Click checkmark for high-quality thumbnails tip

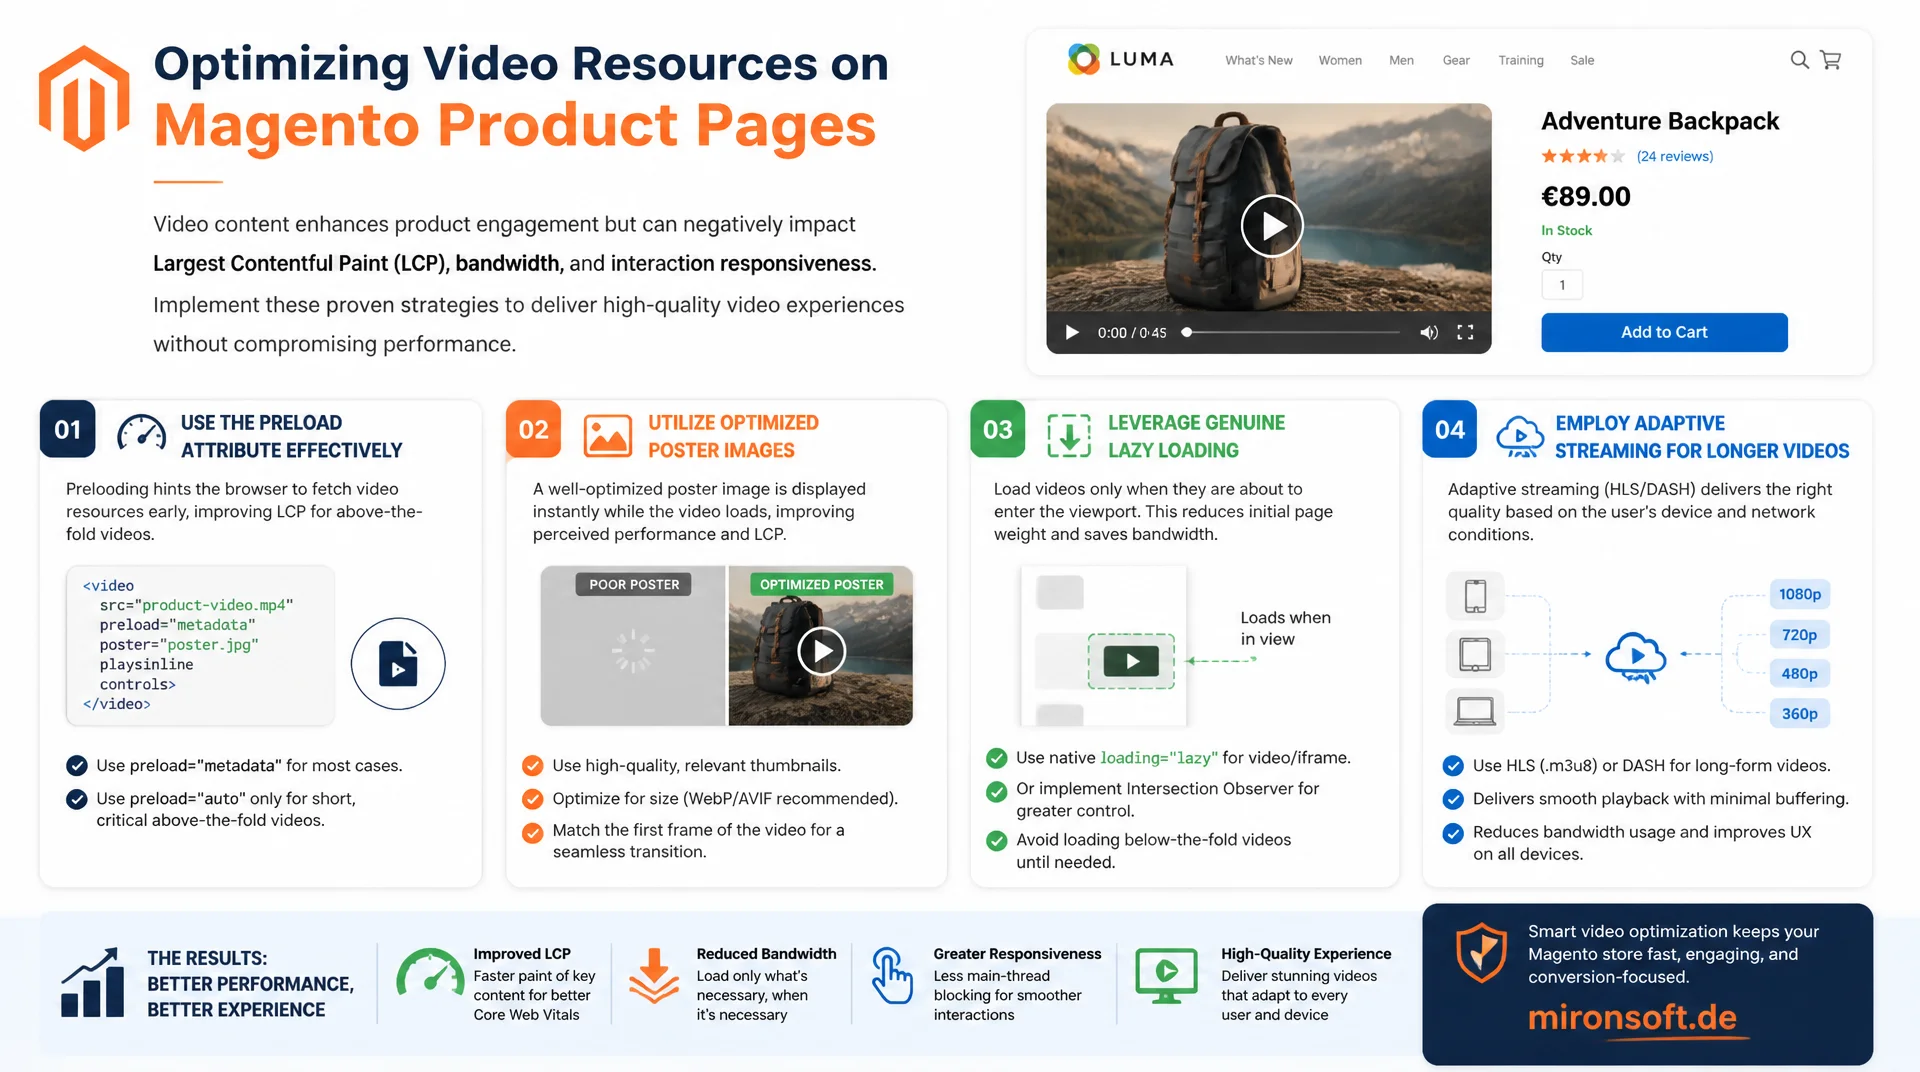533,766
